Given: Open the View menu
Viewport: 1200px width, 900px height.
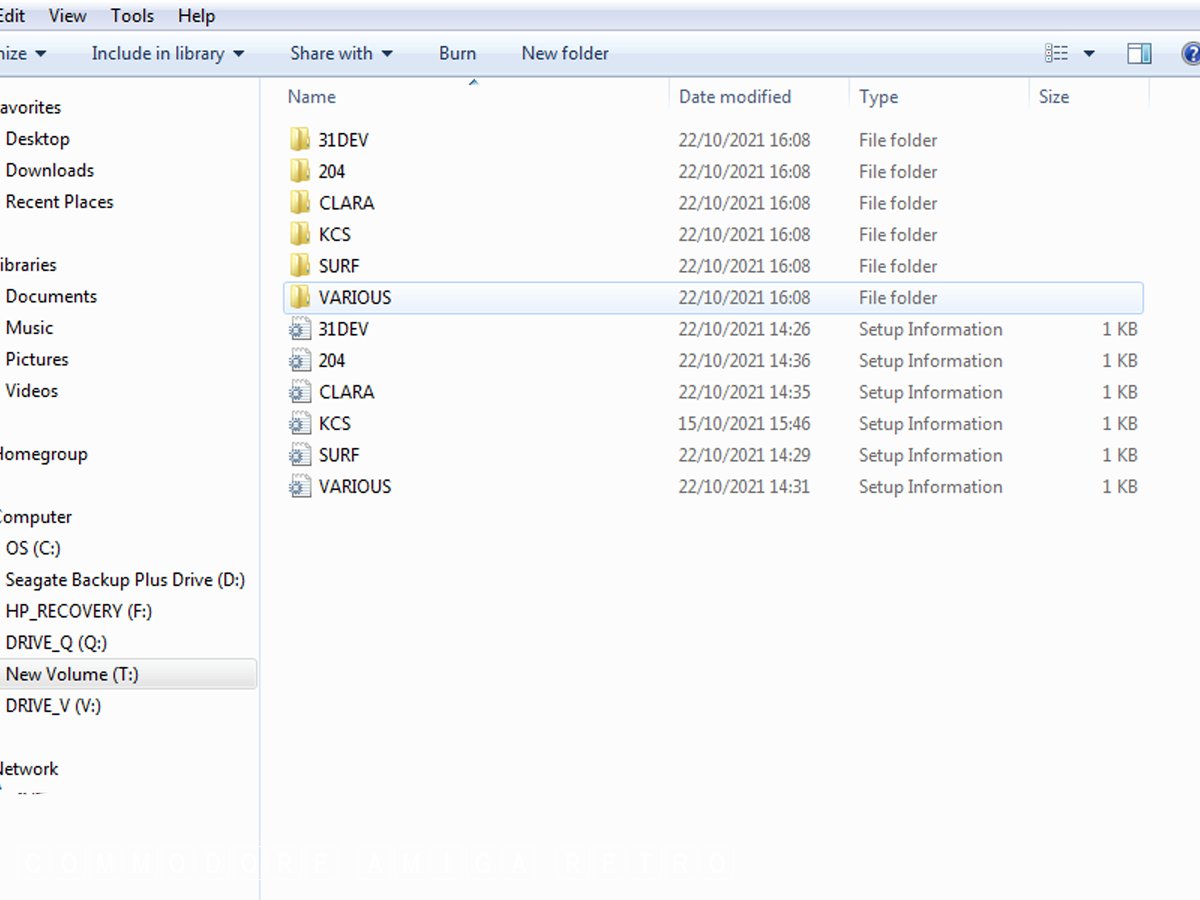Looking at the screenshot, I should 67,16.
